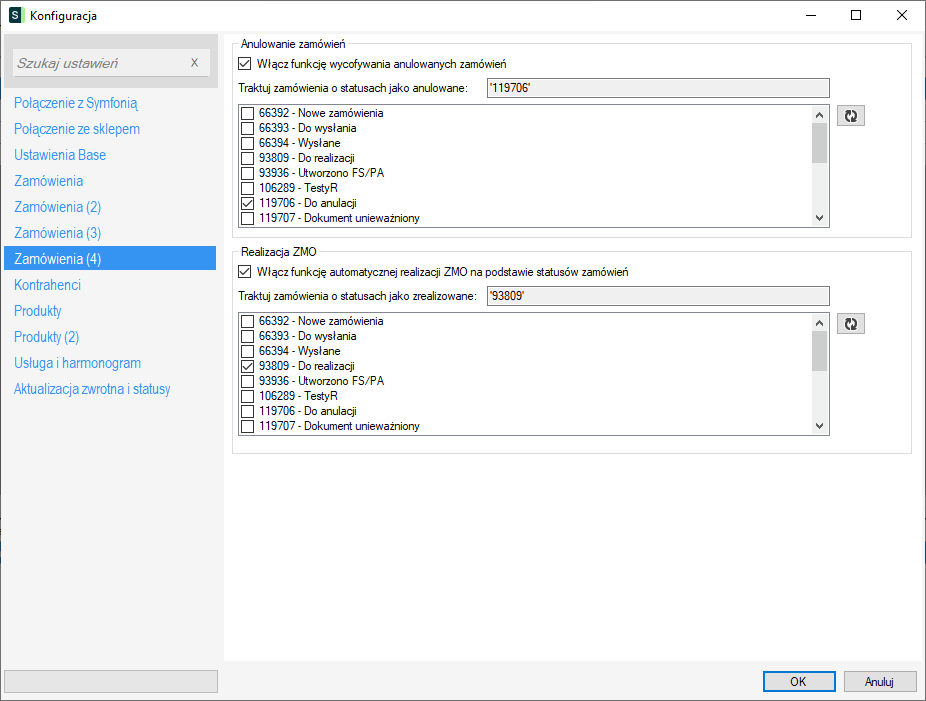This screenshot has height=701, width=926.
Task: Click the cancelled statuses text field '119706'
Action: [x=657, y=88]
